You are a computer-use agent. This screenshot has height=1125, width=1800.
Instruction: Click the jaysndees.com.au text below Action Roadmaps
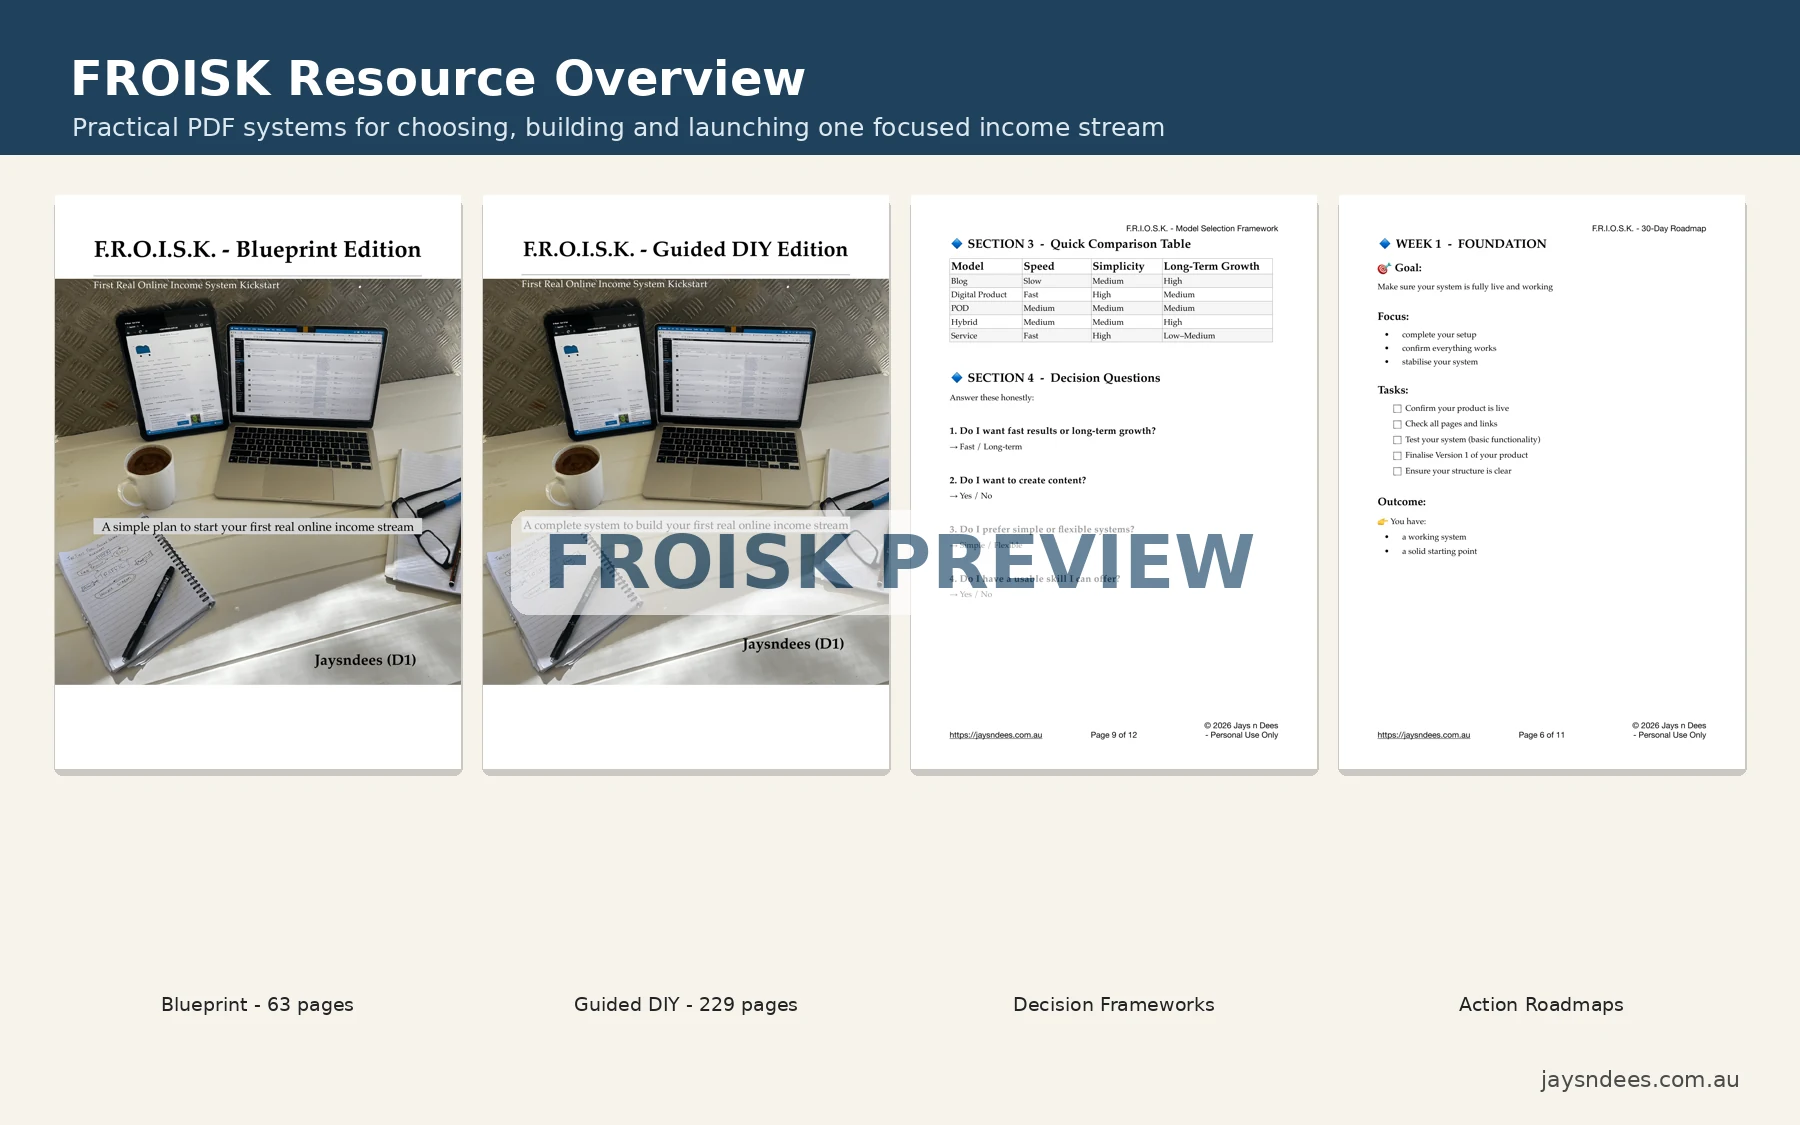point(1639,1080)
